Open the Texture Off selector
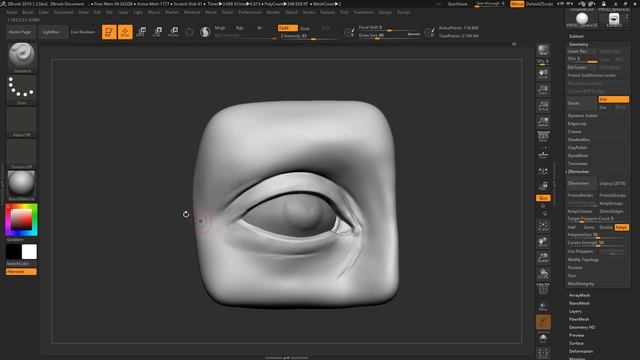 pyautogui.click(x=22, y=154)
